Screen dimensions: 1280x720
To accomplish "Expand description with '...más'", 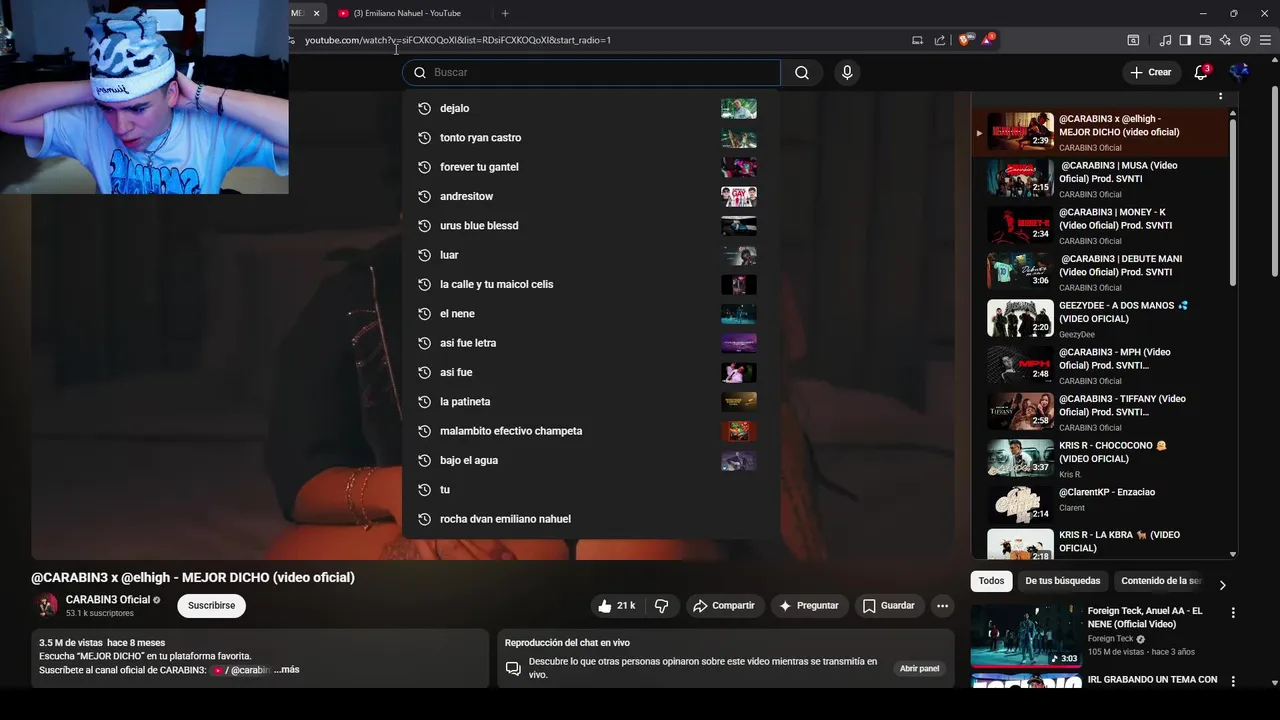I will point(286,670).
